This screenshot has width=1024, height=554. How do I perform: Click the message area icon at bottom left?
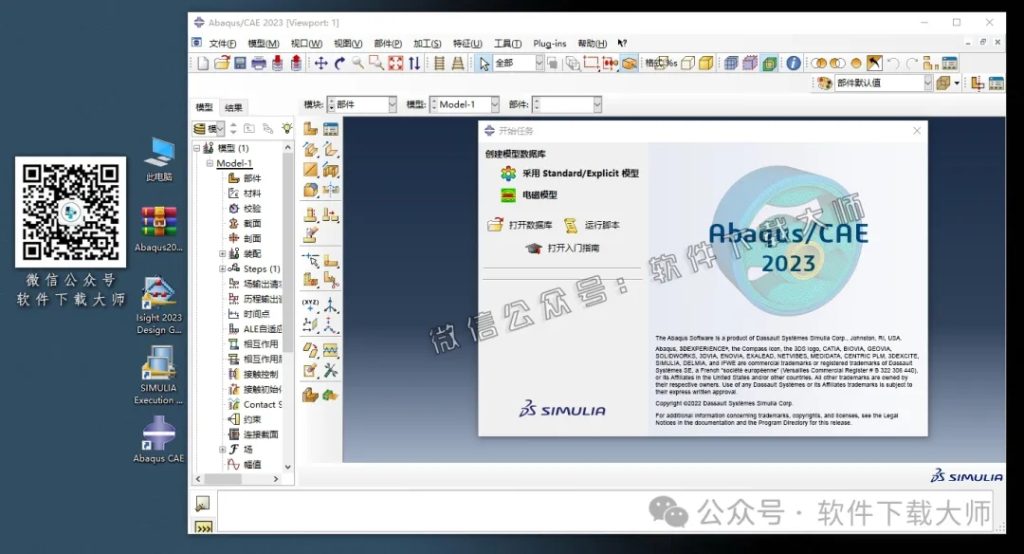point(203,503)
